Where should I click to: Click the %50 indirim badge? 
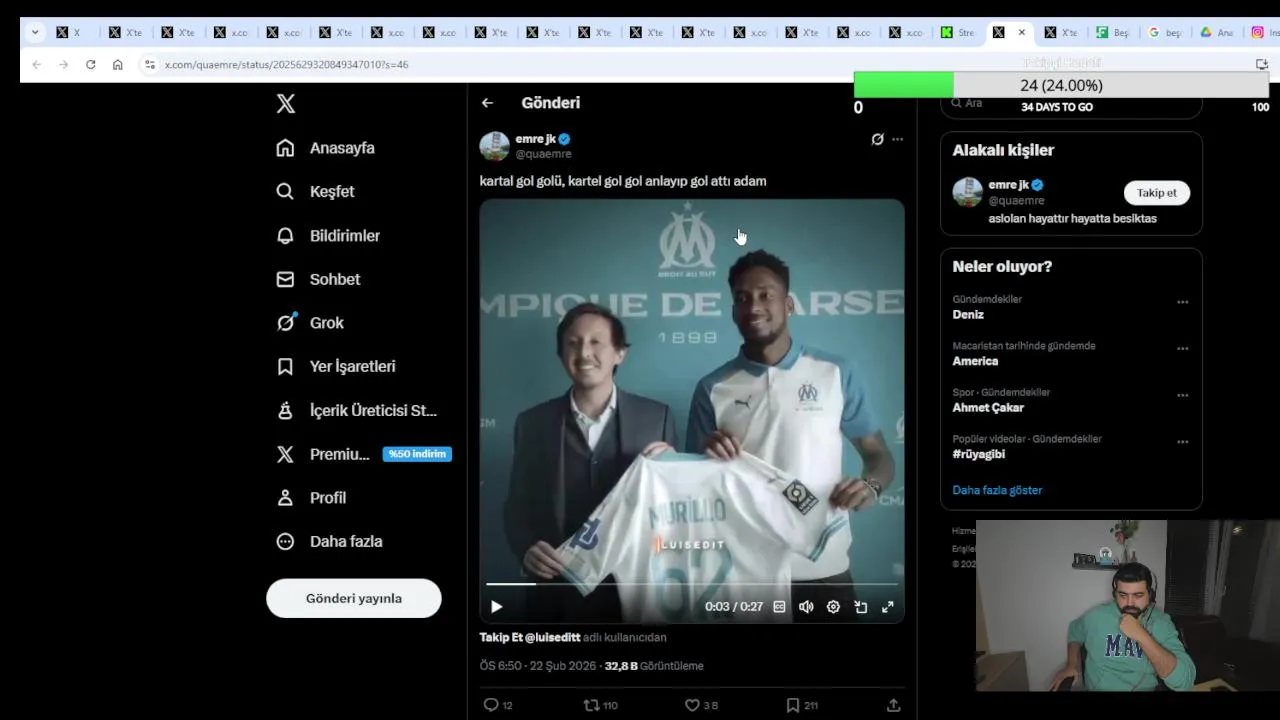417,454
